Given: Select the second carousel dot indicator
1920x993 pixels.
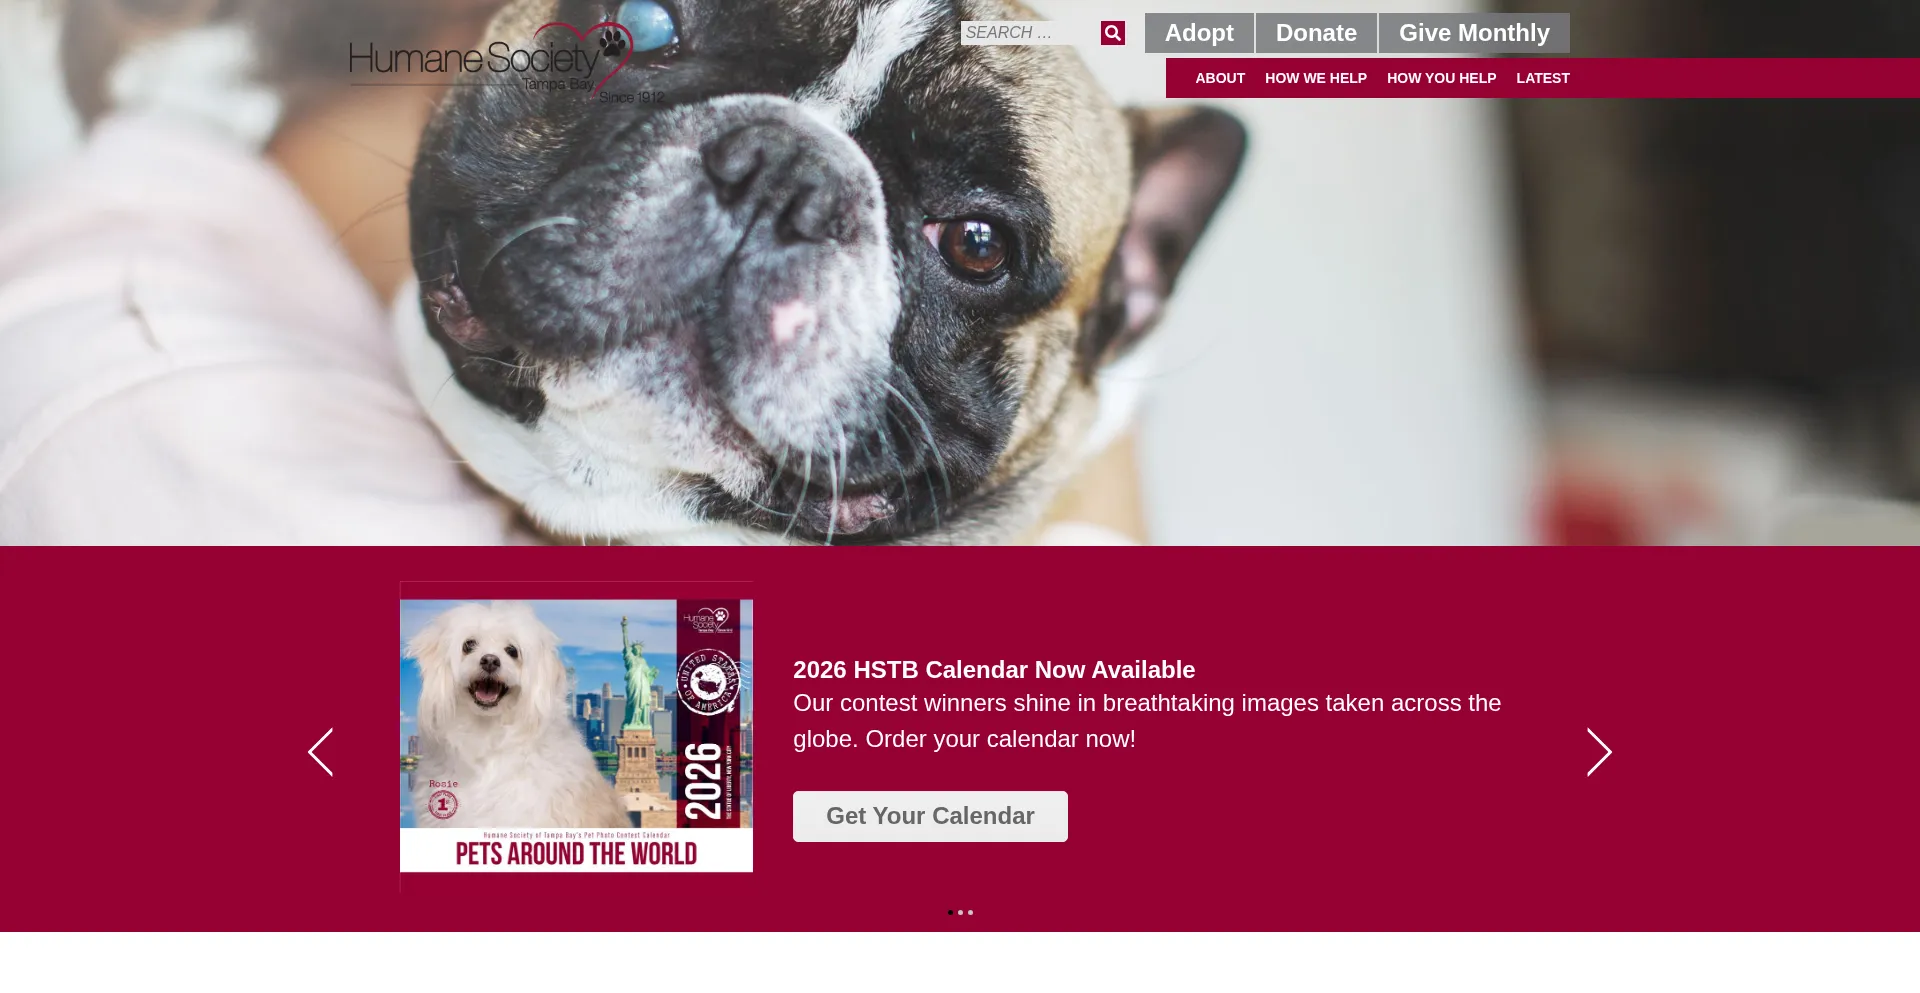Looking at the screenshot, I should tap(960, 912).
